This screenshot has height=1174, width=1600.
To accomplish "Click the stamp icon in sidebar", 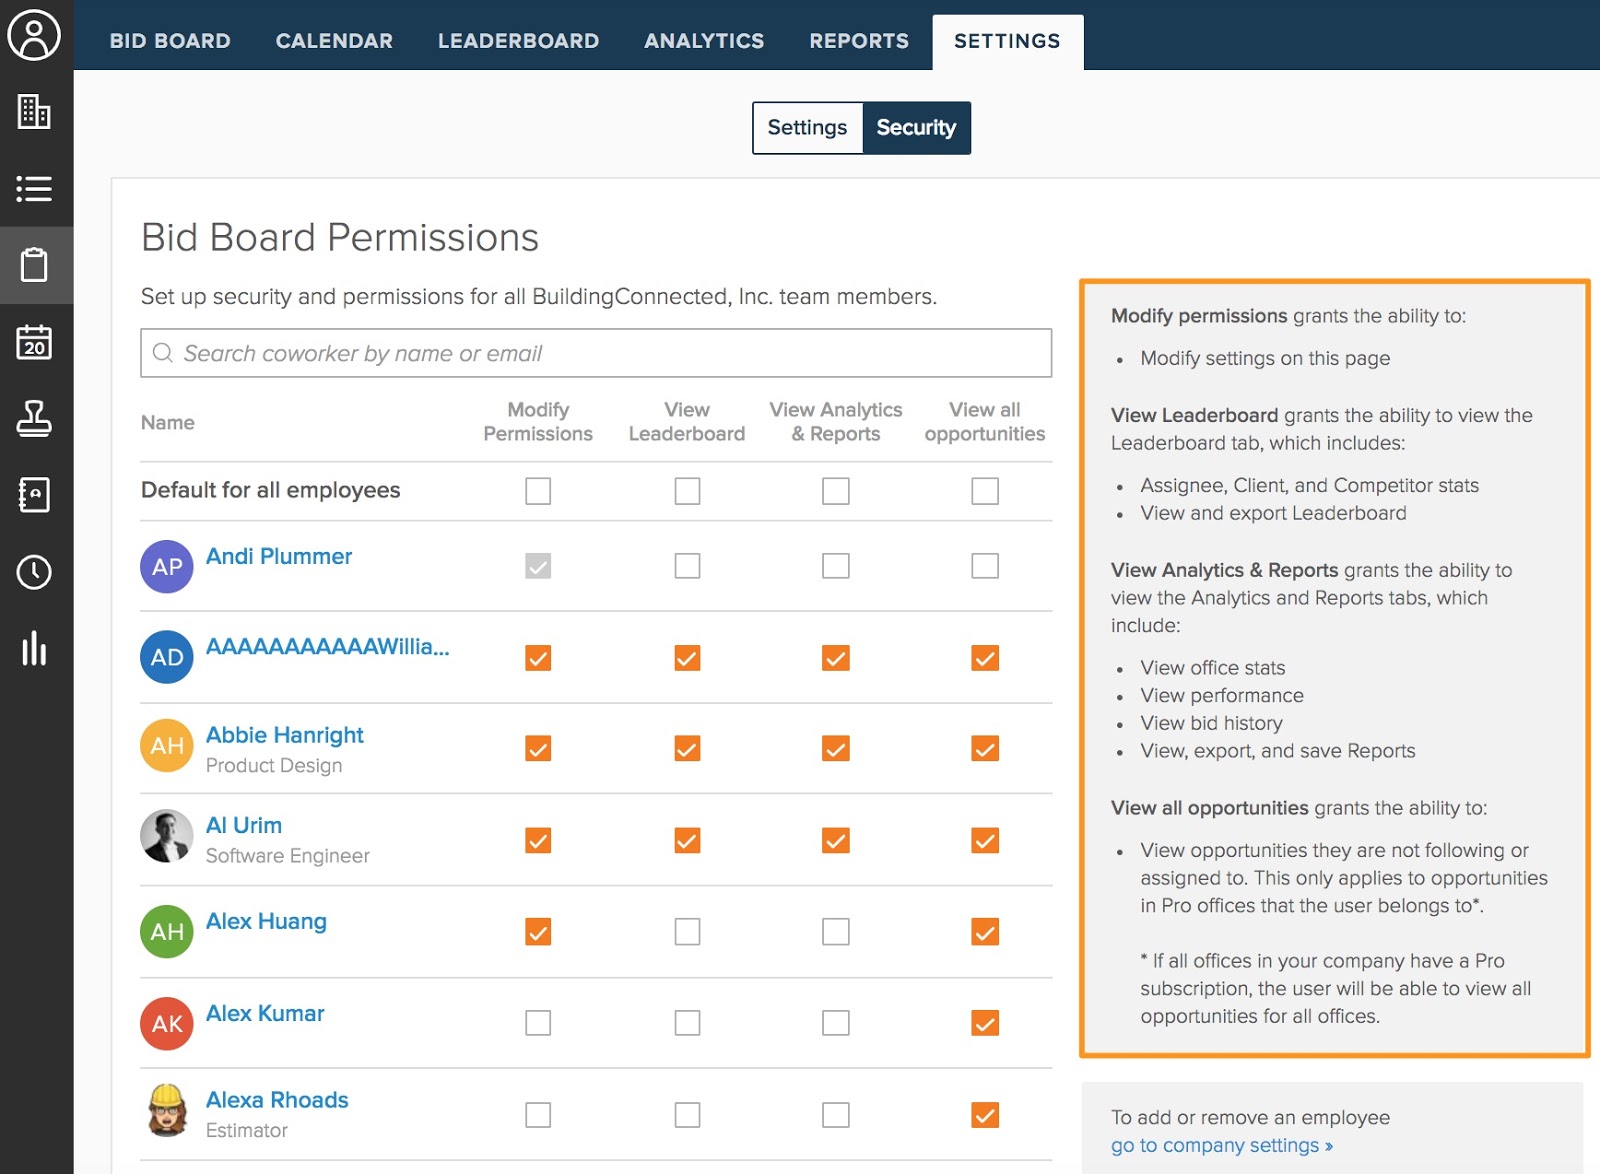I will tap(35, 418).
